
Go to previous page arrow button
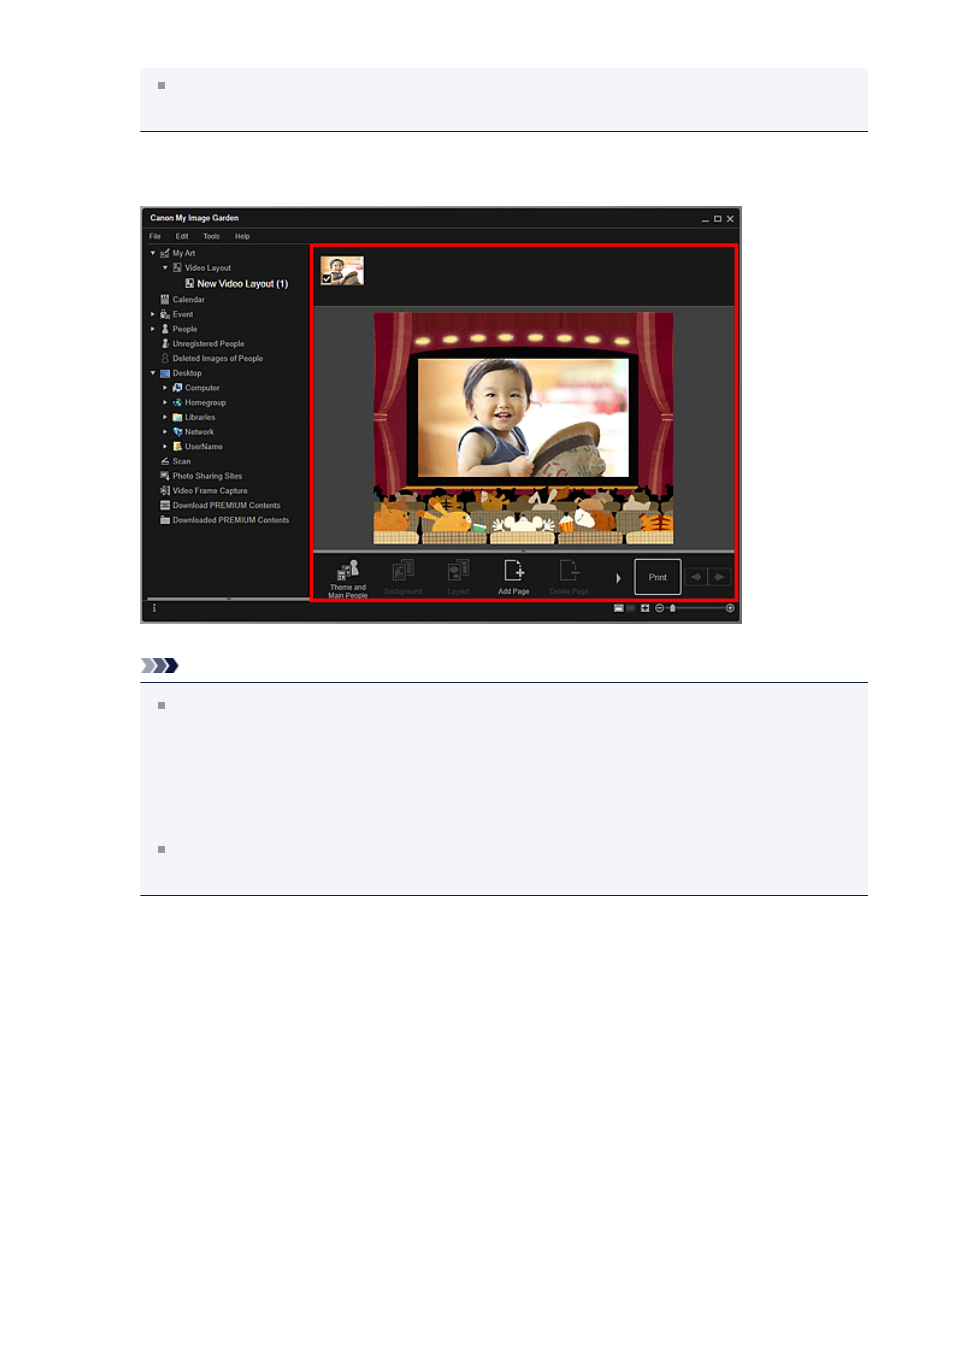click(x=696, y=577)
